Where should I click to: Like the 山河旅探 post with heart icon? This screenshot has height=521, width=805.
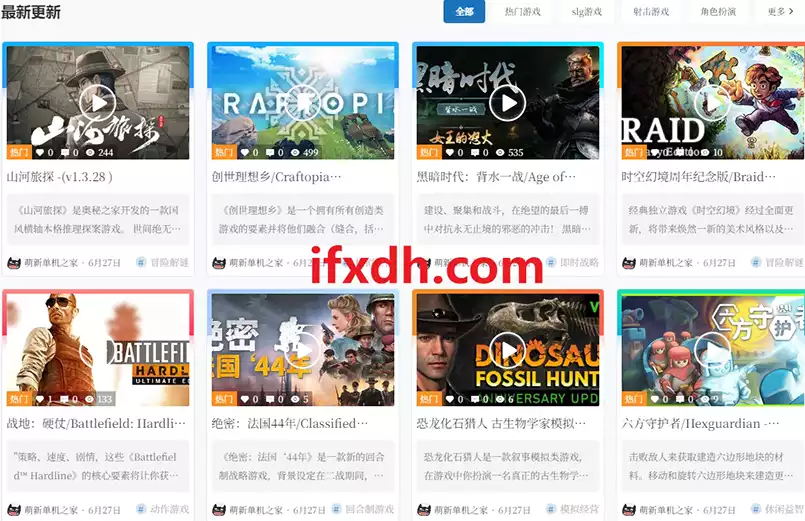[40, 152]
